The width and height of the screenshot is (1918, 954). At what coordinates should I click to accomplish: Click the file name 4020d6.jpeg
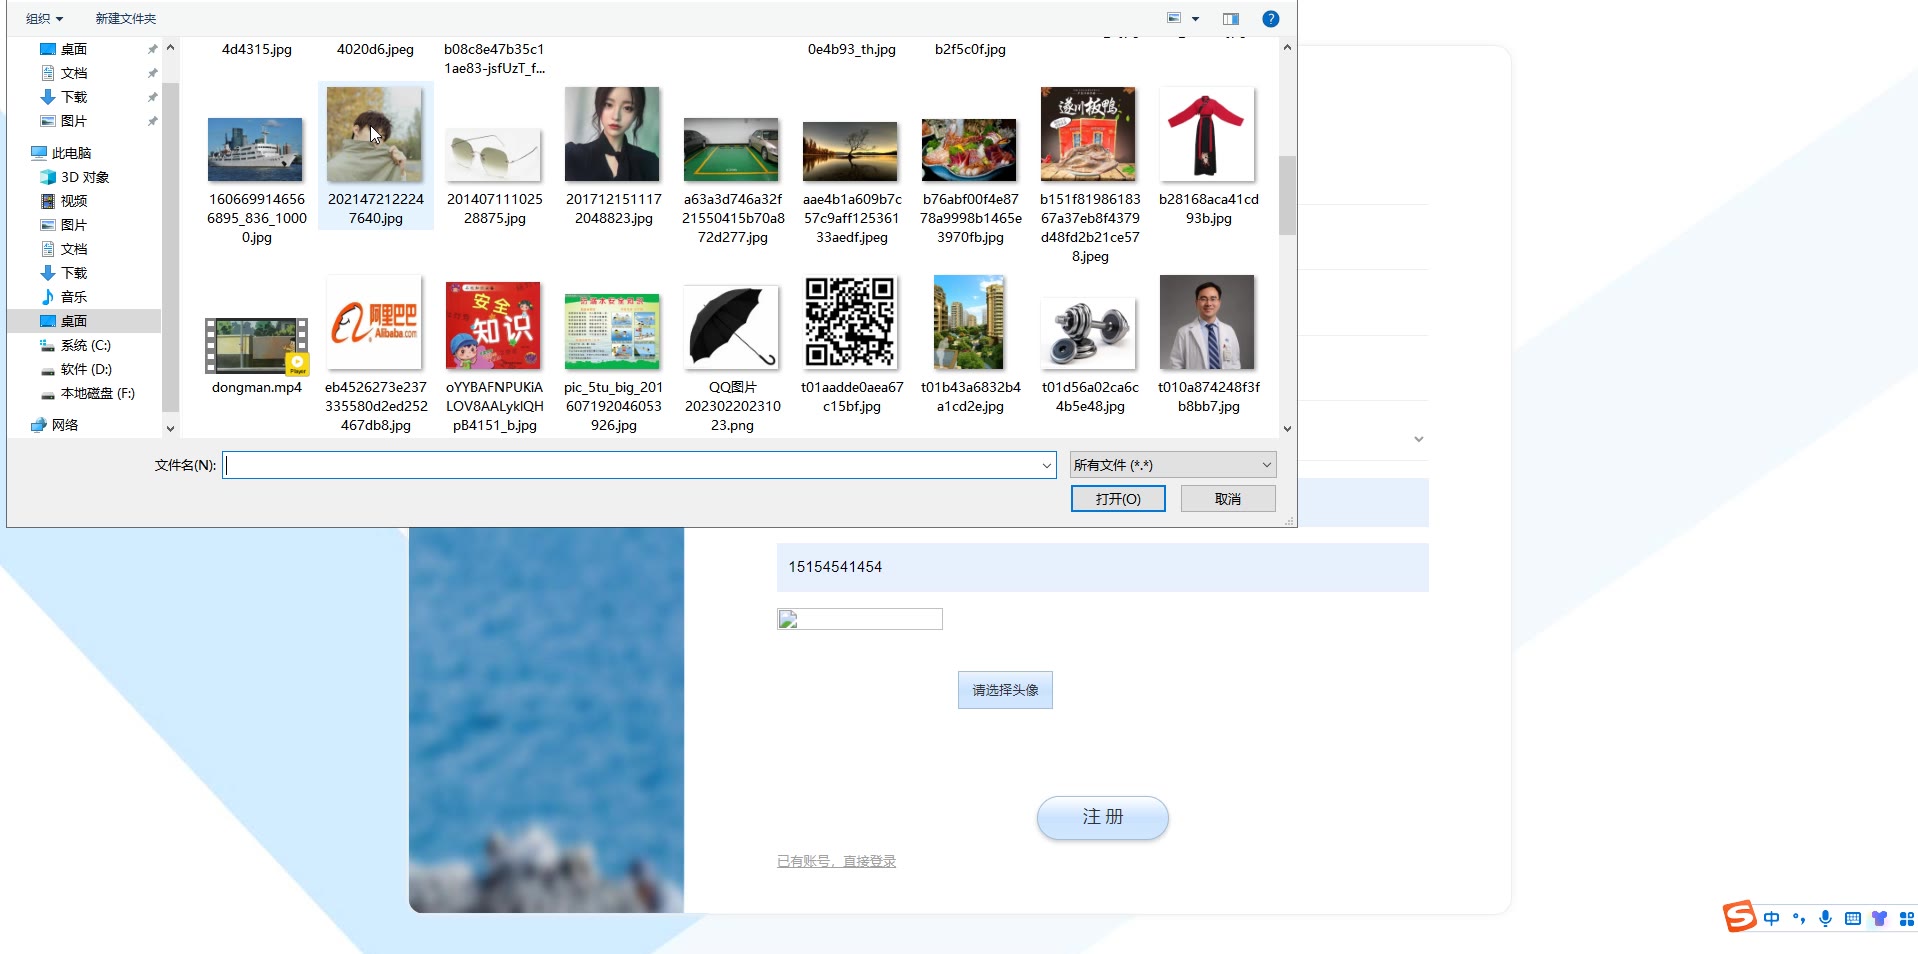(x=375, y=49)
